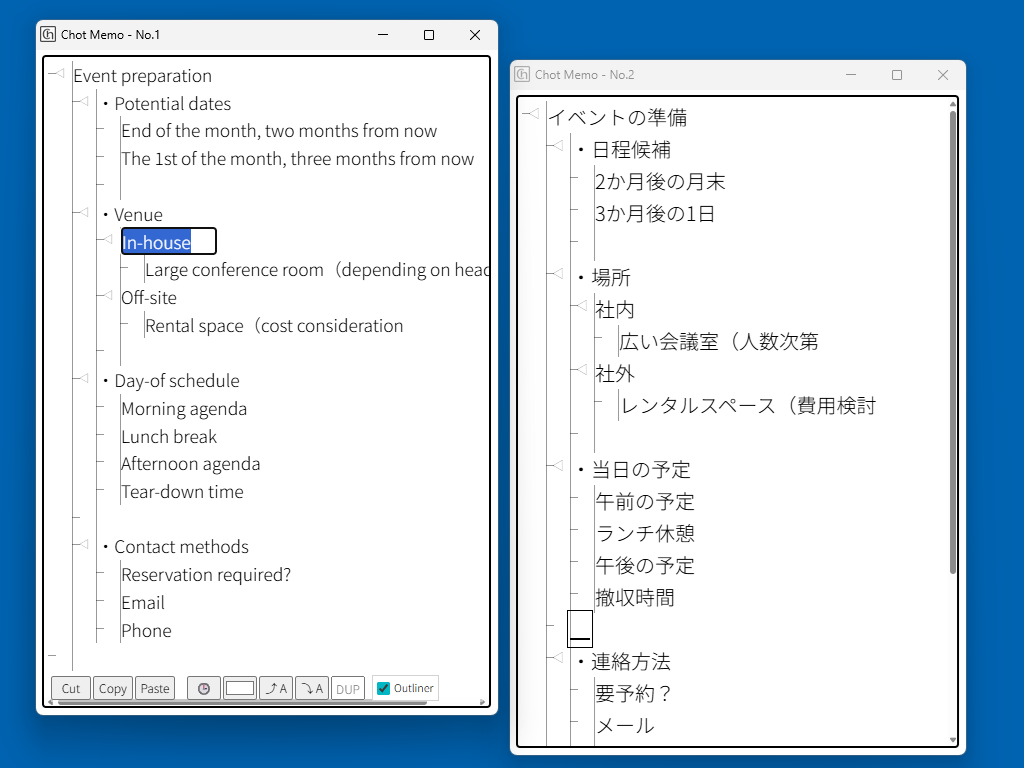Click the Chot Memo No.2 app icon
The height and width of the screenshot is (768, 1024).
tap(522, 75)
